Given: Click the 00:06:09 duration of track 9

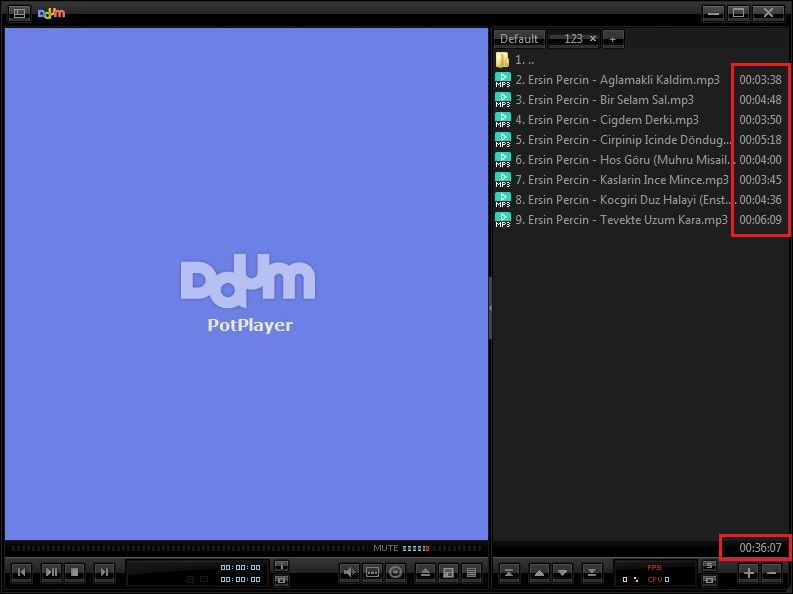Looking at the screenshot, I should 760,219.
